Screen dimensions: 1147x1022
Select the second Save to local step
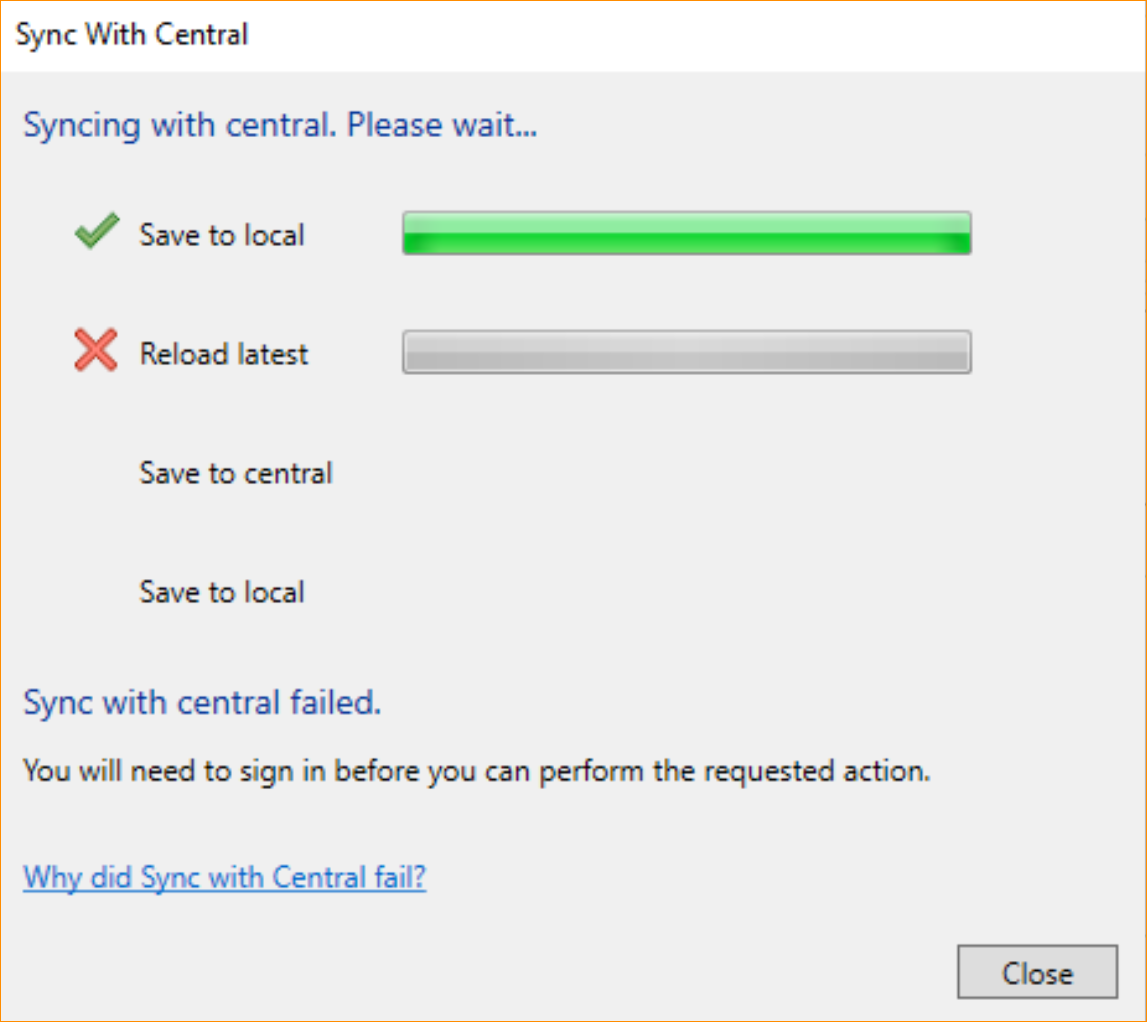tap(221, 592)
